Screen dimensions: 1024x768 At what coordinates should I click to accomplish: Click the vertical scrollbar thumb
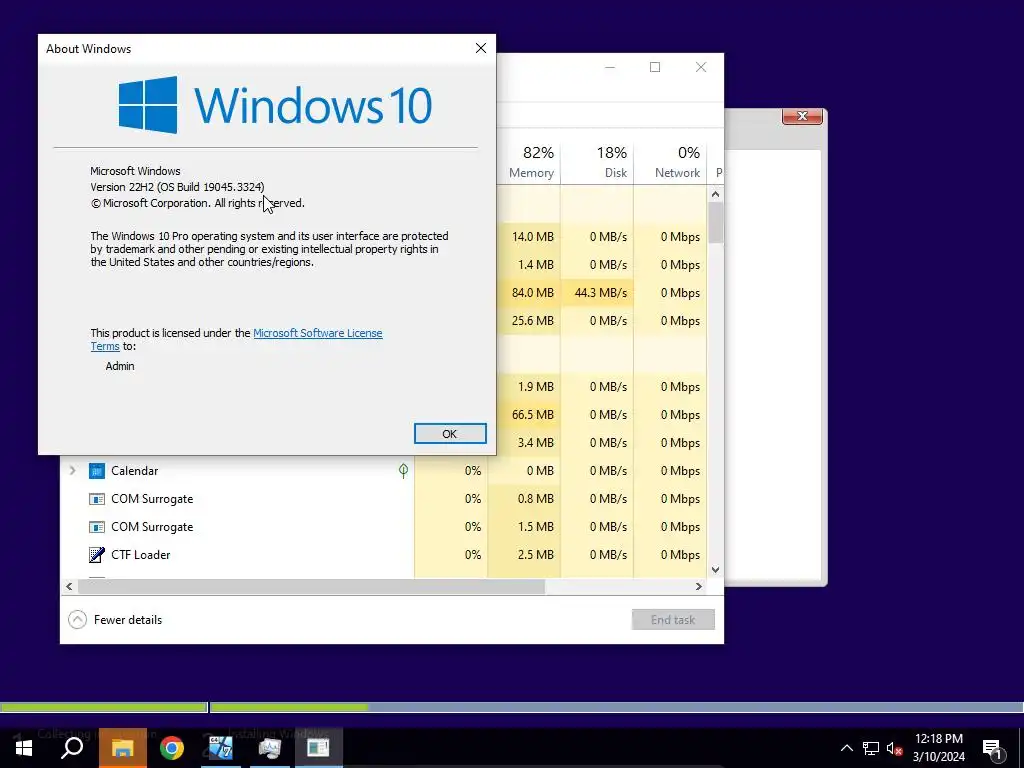[x=716, y=223]
